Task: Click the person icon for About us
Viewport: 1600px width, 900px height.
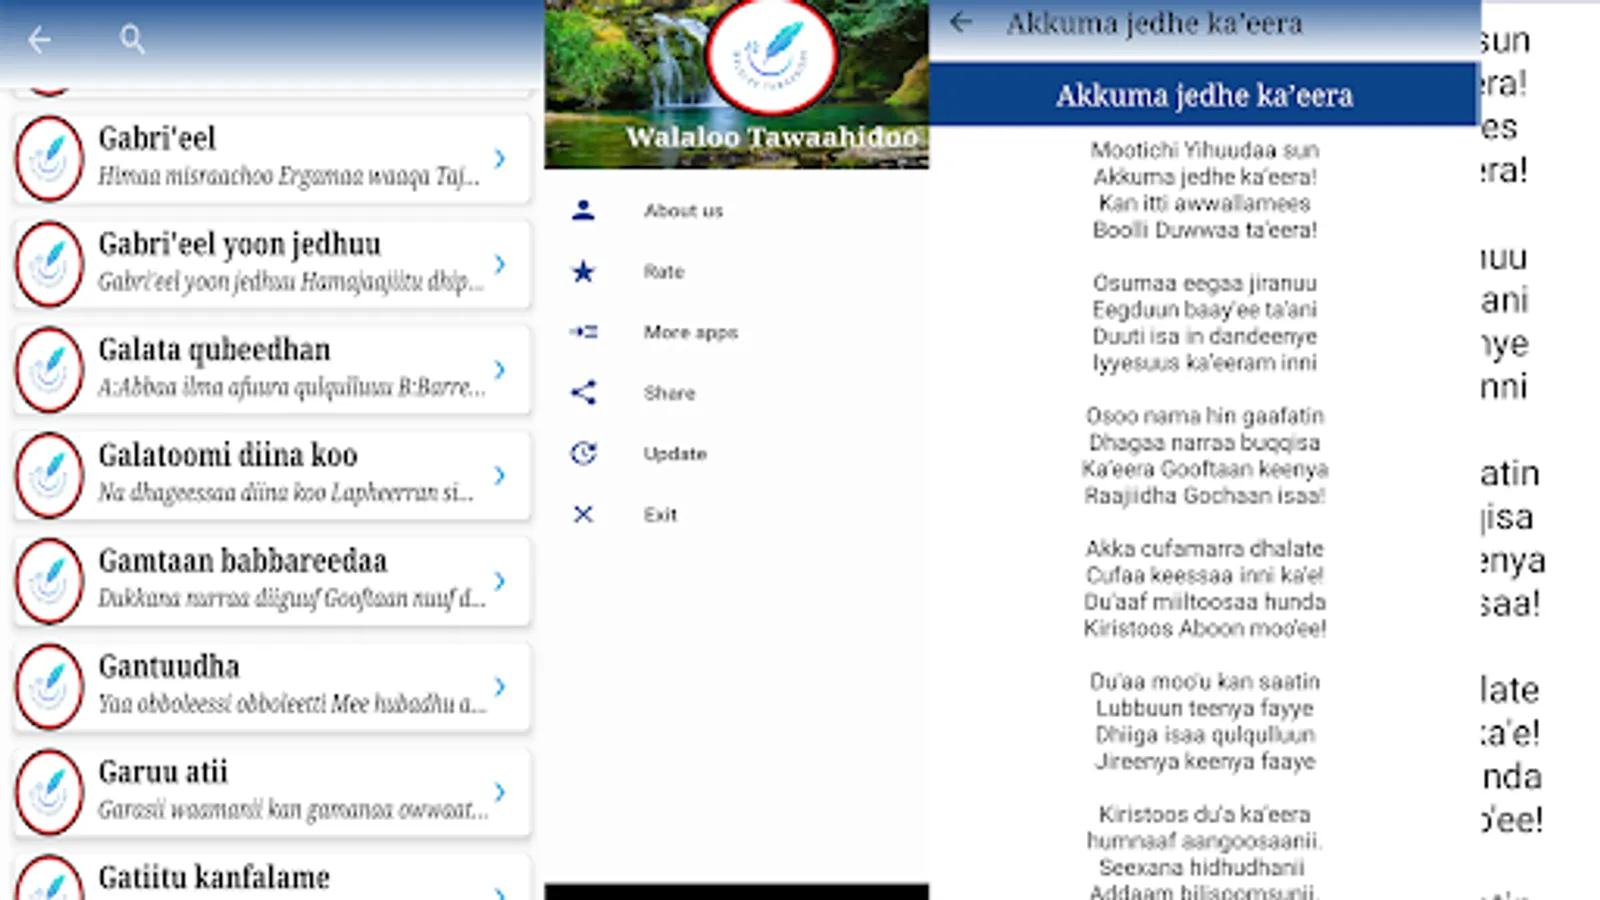Action: coord(583,210)
